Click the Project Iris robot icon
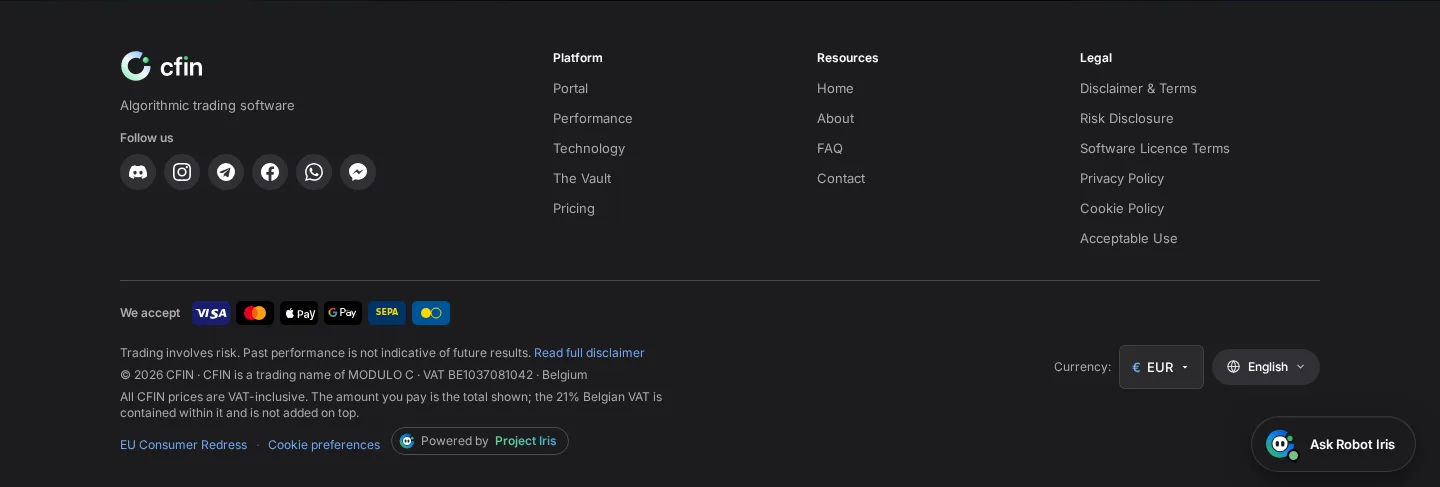Image resolution: width=1440 pixels, height=487 pixels. [x=407, y=441]
